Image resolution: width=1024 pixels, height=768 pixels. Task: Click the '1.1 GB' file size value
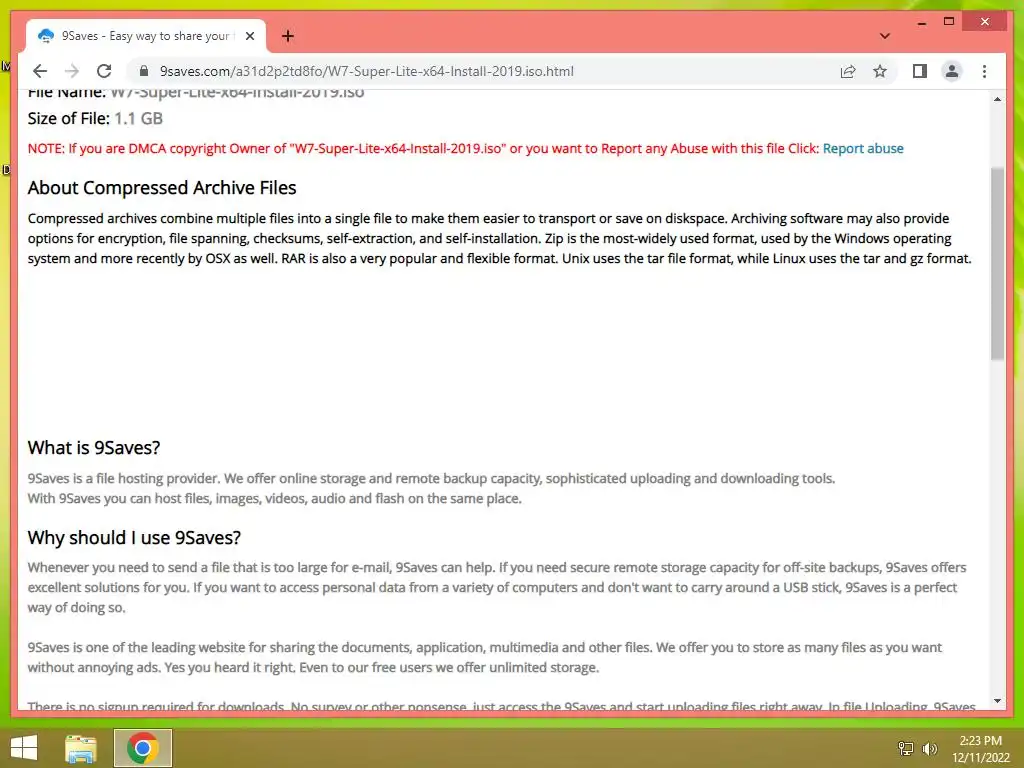[x=138, y=118]
